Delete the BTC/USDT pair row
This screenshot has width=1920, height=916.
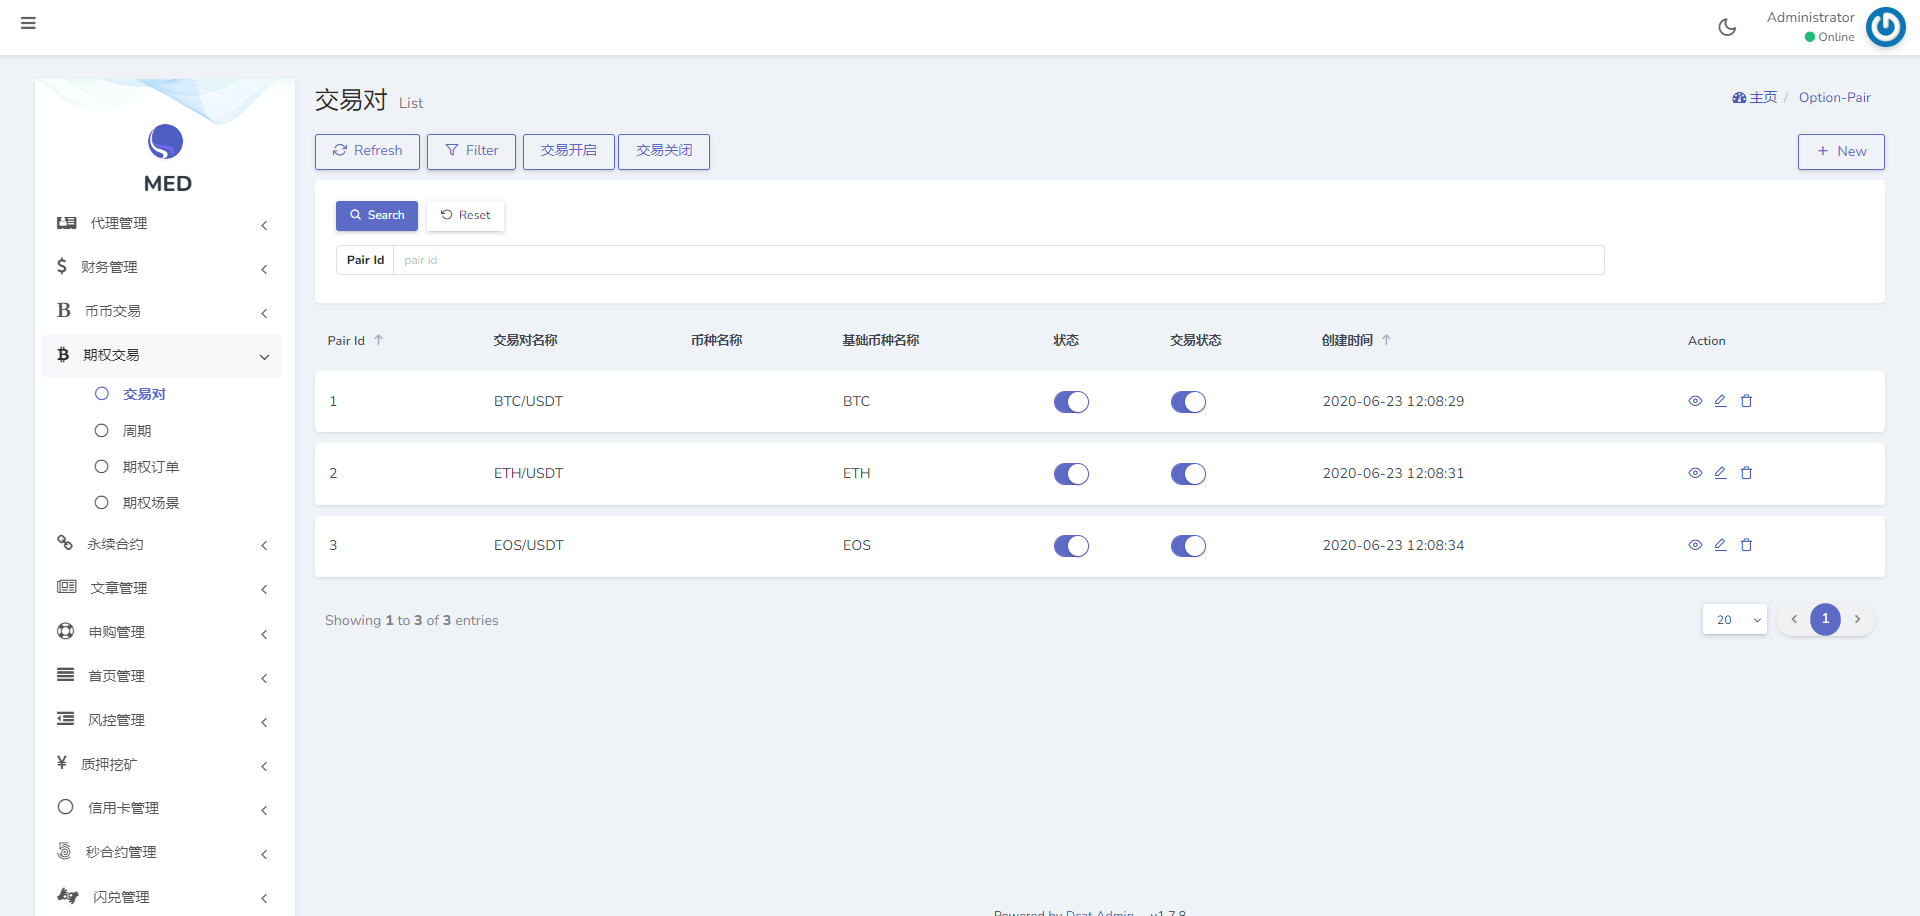pos(1746,401)
